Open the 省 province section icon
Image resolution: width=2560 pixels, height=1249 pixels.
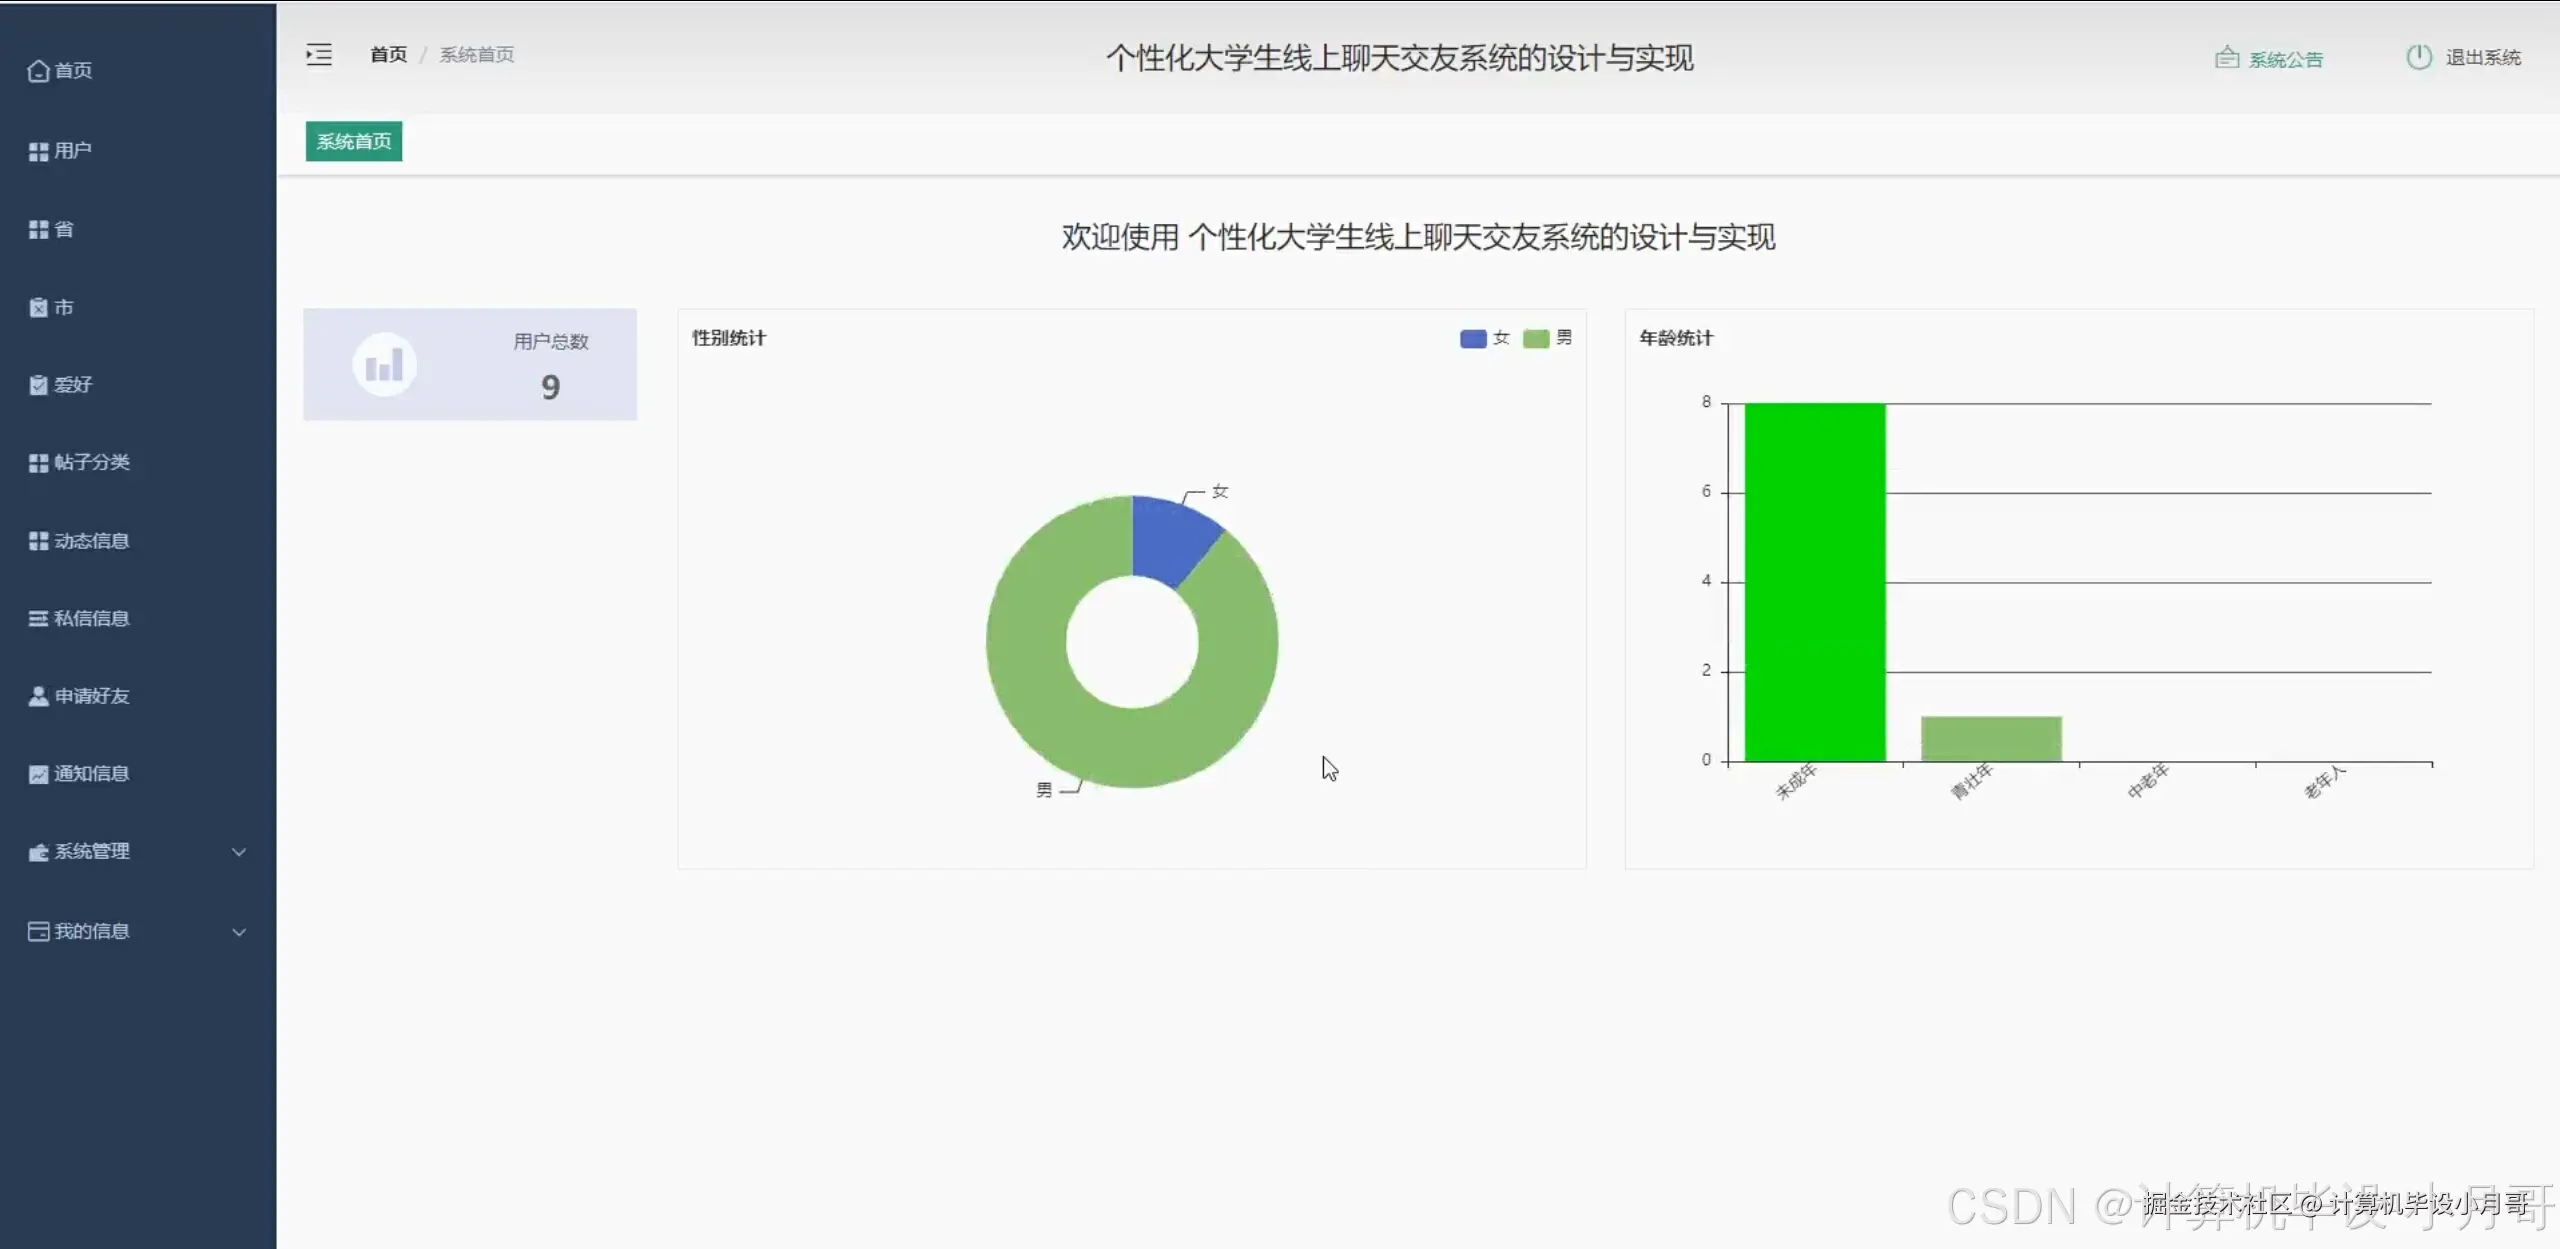[38, 228]
